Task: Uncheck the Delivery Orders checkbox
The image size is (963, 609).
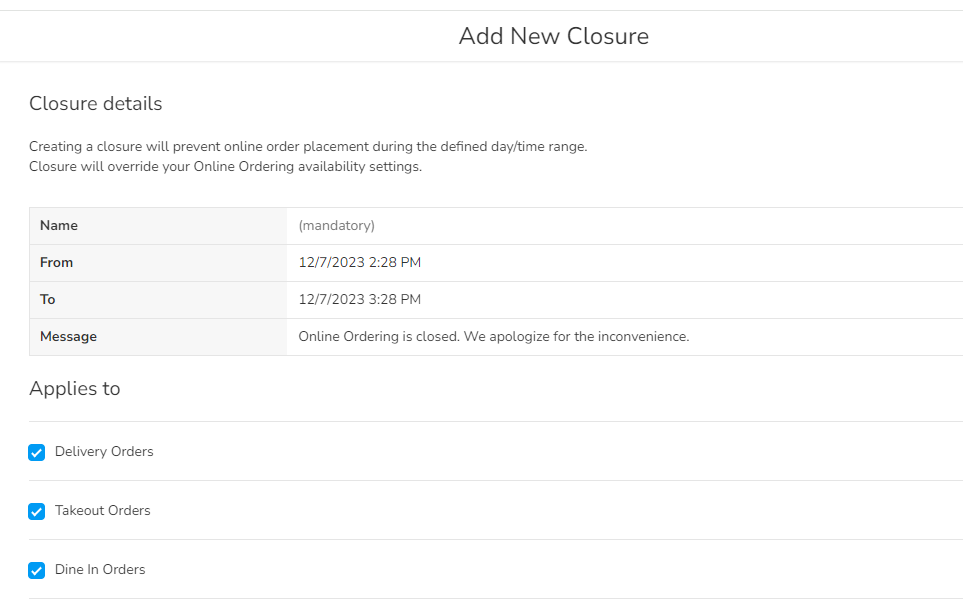Action: coord(37,452)
